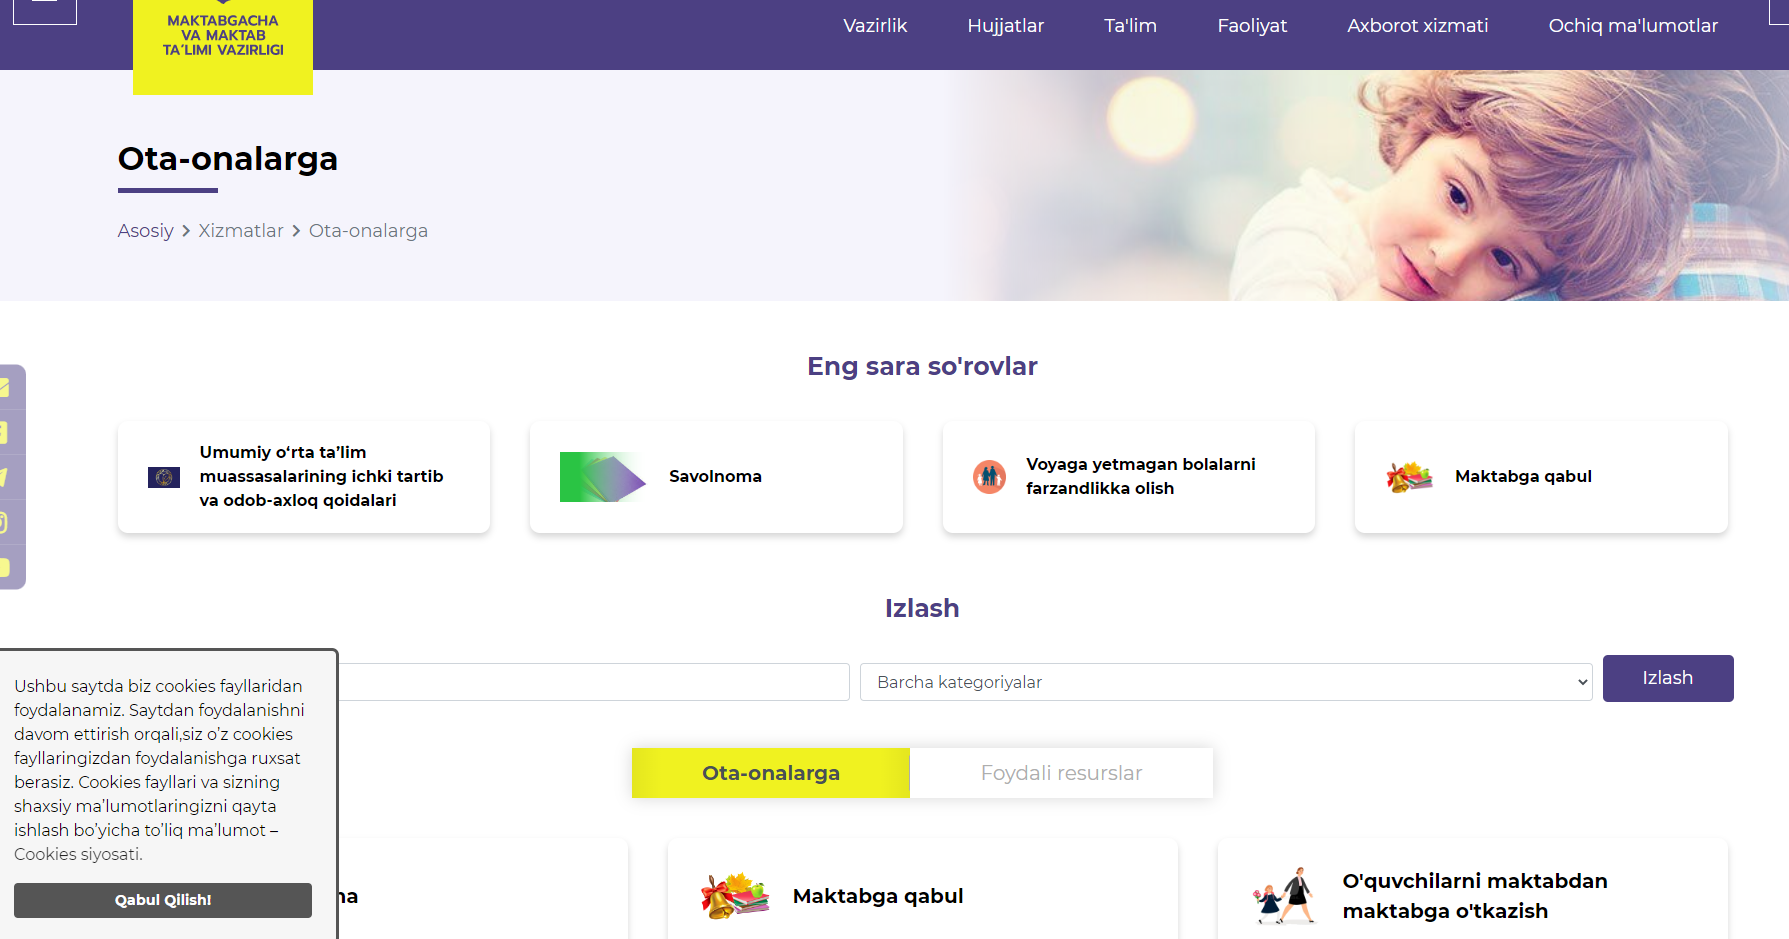Click the cookies notice text
1789x939 pixels.
[159, 770]
